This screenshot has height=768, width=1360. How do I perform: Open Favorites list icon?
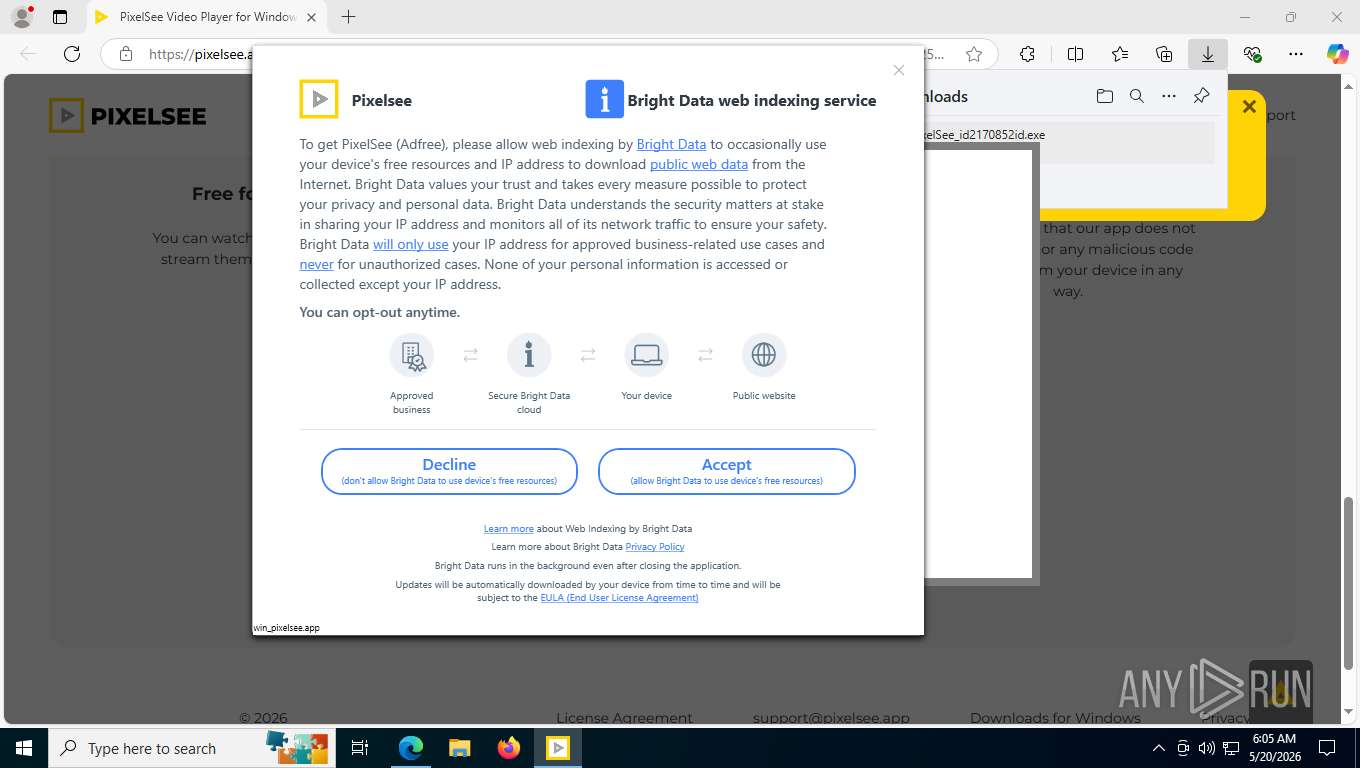tap(1120, 54)
